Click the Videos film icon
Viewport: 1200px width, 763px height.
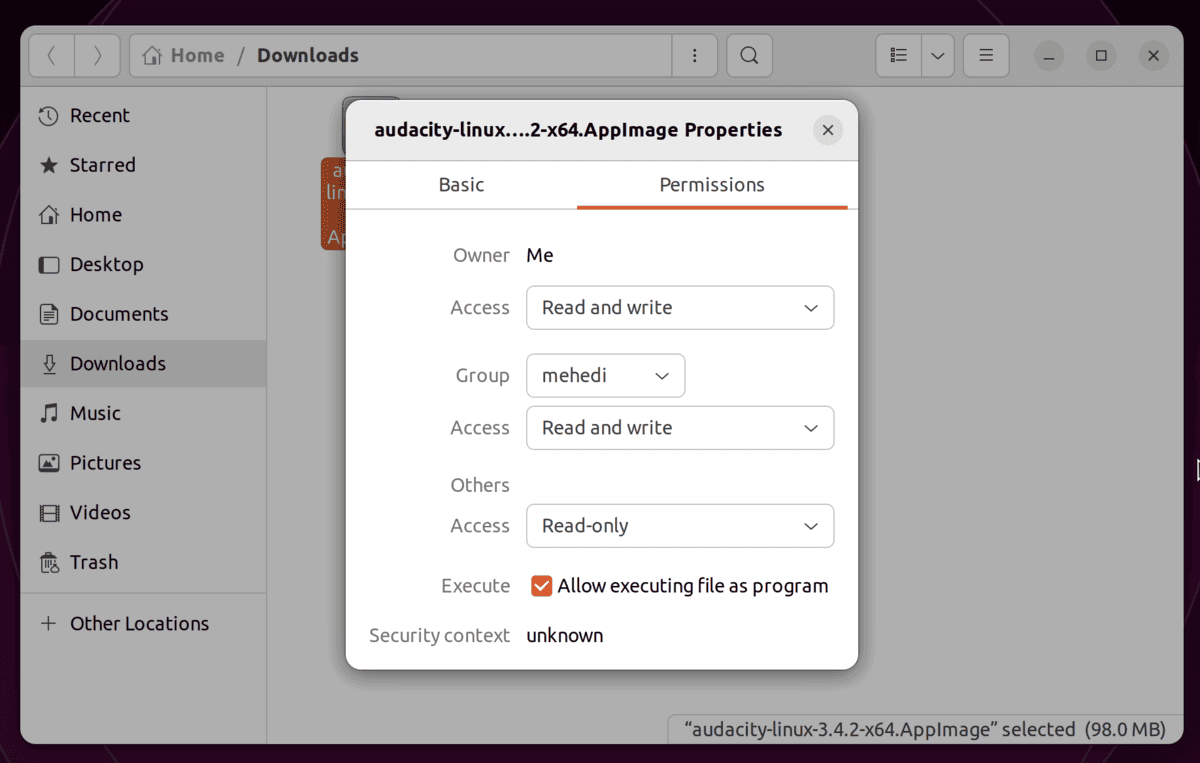48,513
